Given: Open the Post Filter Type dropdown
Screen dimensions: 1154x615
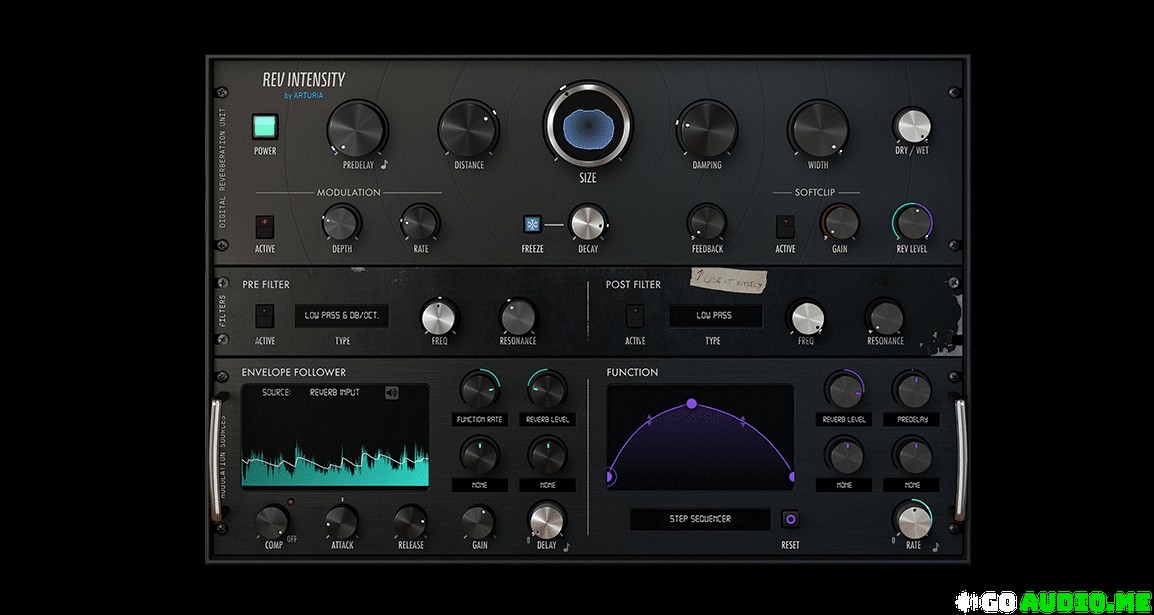Looking at the screenshot, I should [x=714, y=316].
